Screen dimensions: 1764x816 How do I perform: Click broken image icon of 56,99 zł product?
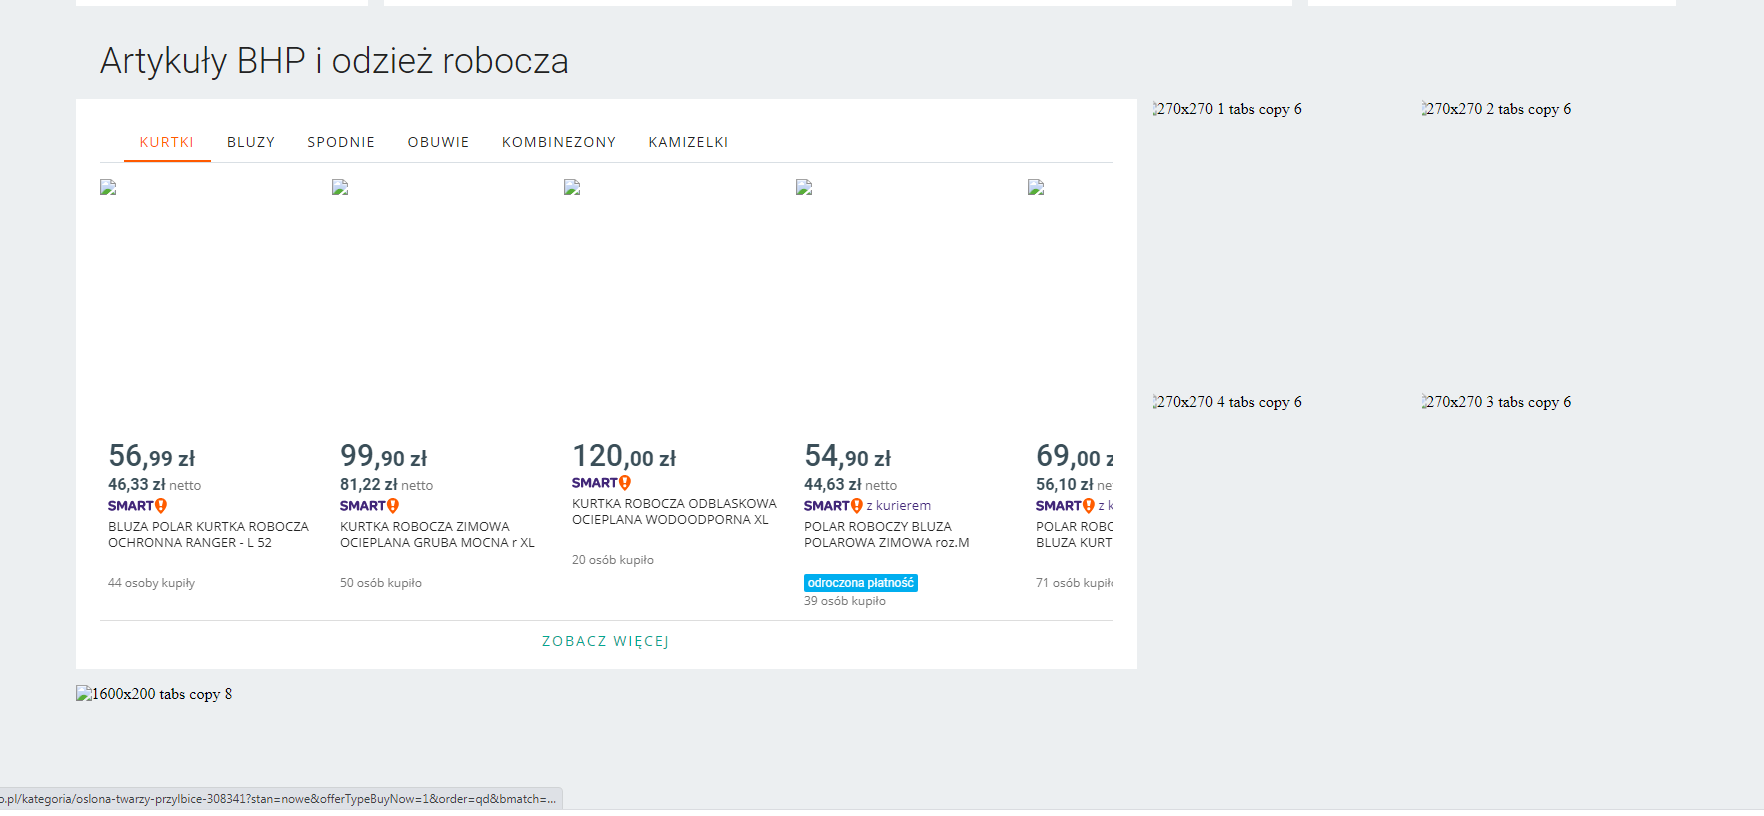pyautogui.click(x=109, y=188)
